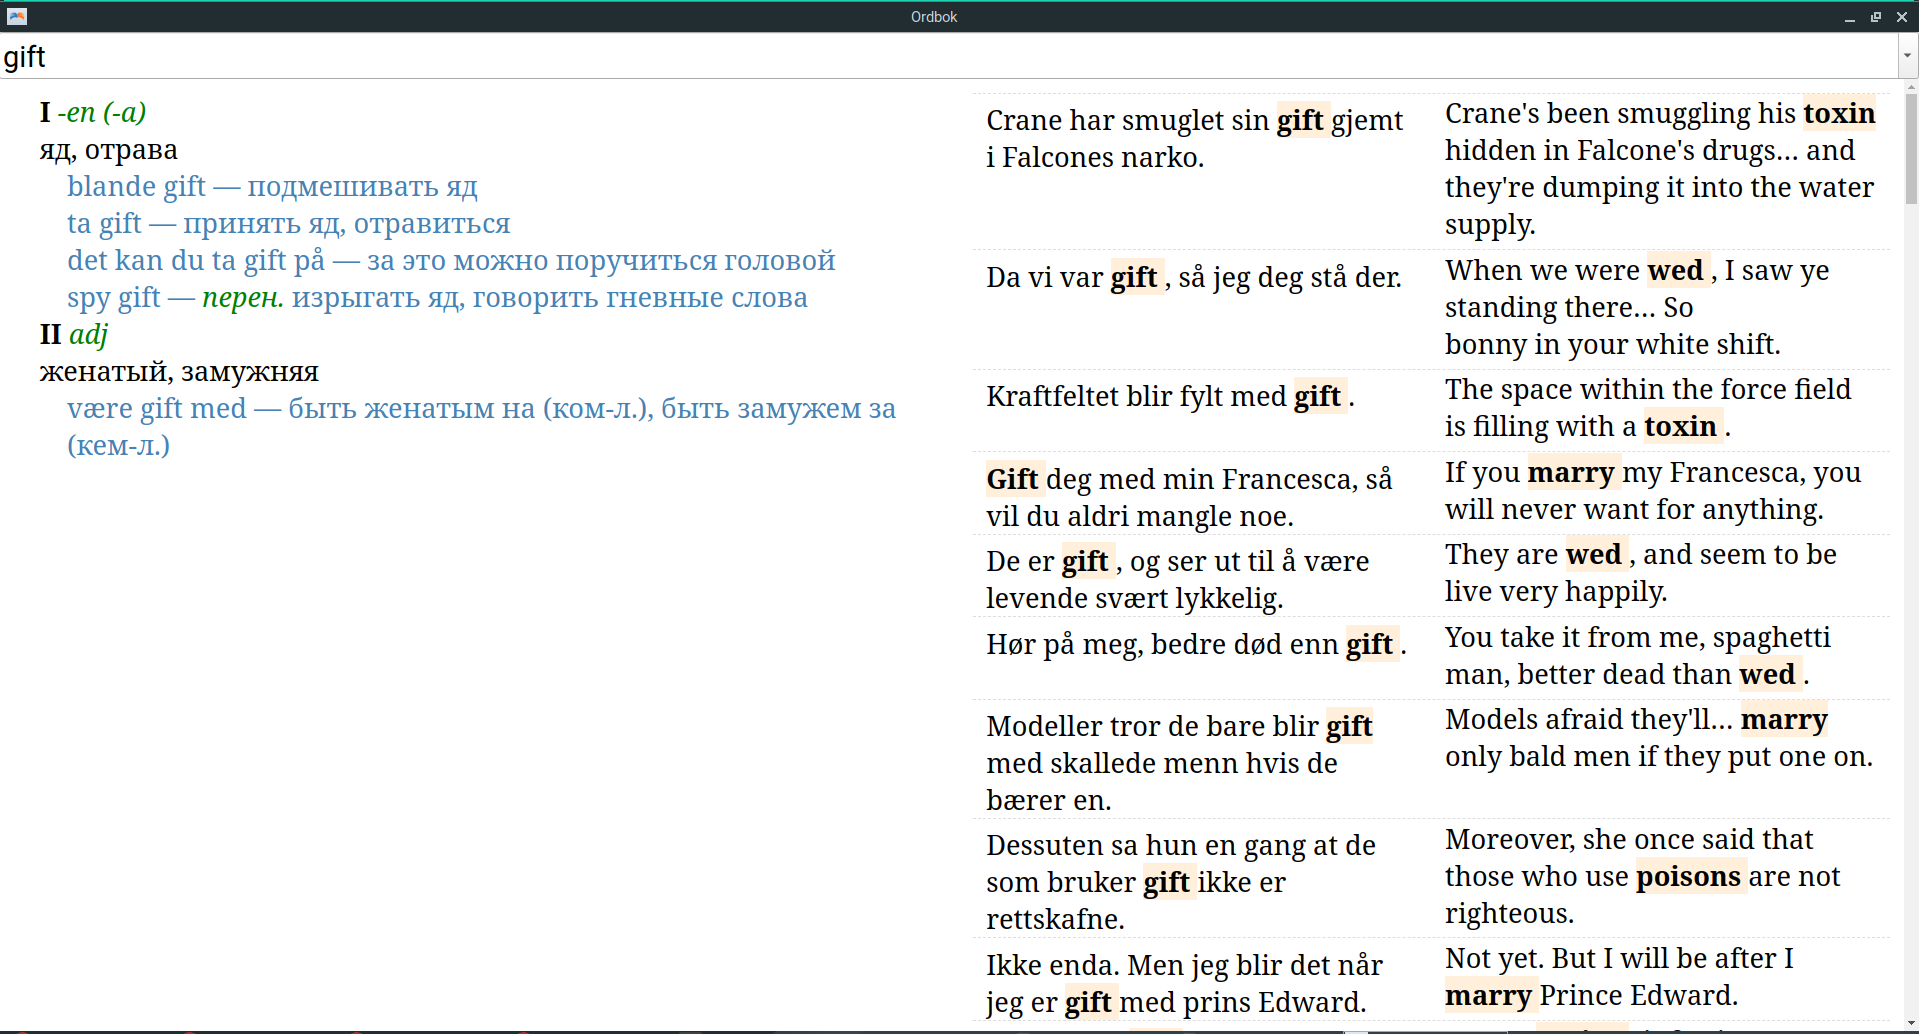The image size is (1919, 1034).
Task: Click sentence 'Hør på meg, bedre død enn gift'
Action: [x=1196, y=644]
